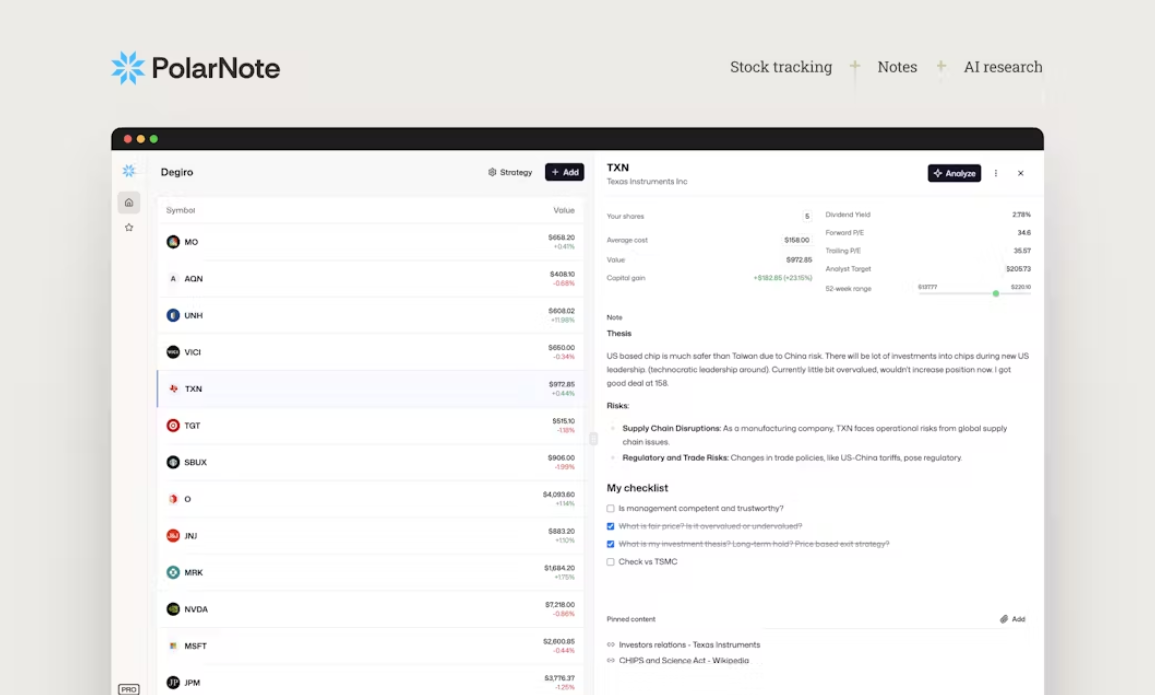The image size is (1155, 695).
Task: Click the JNJ stock logo icon
Action: pos(173,536)
